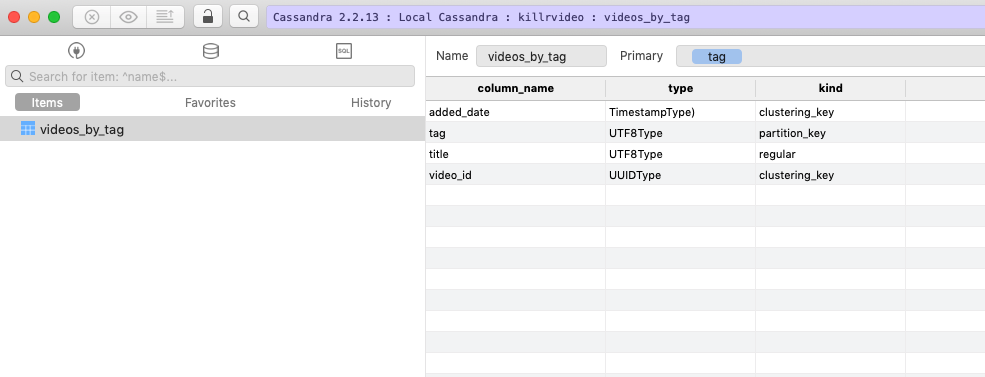Viewport: 985px width, 377px height.
Task: Open the SQL query editor icon
Action: (x=344, y=51)
